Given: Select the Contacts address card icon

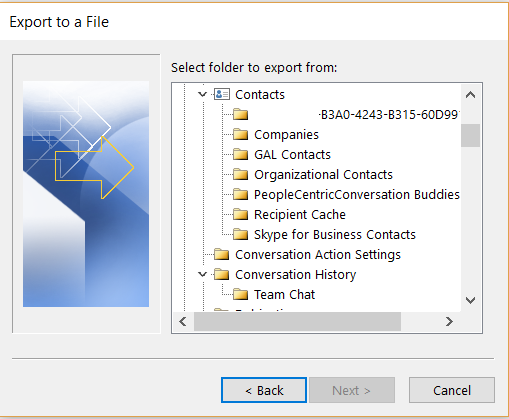Looking at the screenshot, I should click(x=222, y=94).
